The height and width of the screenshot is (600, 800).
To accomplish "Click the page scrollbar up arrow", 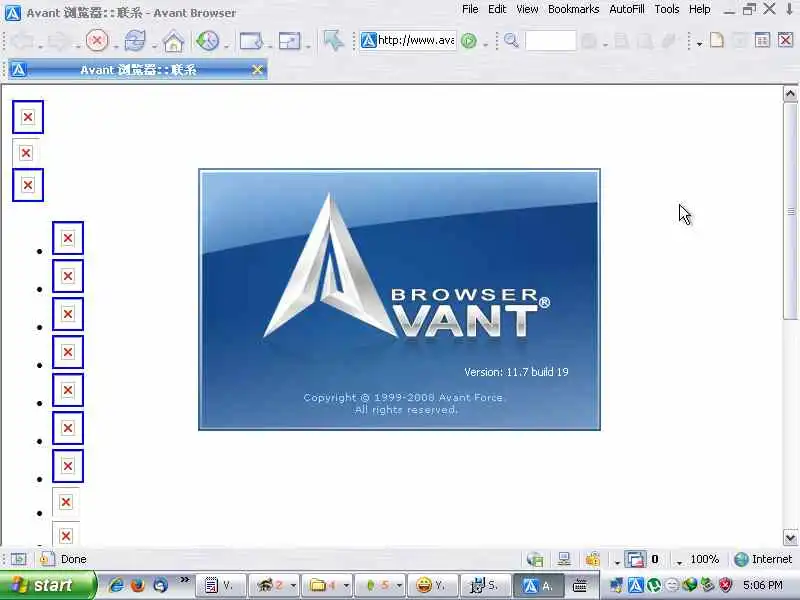I will tap(790, 94).
